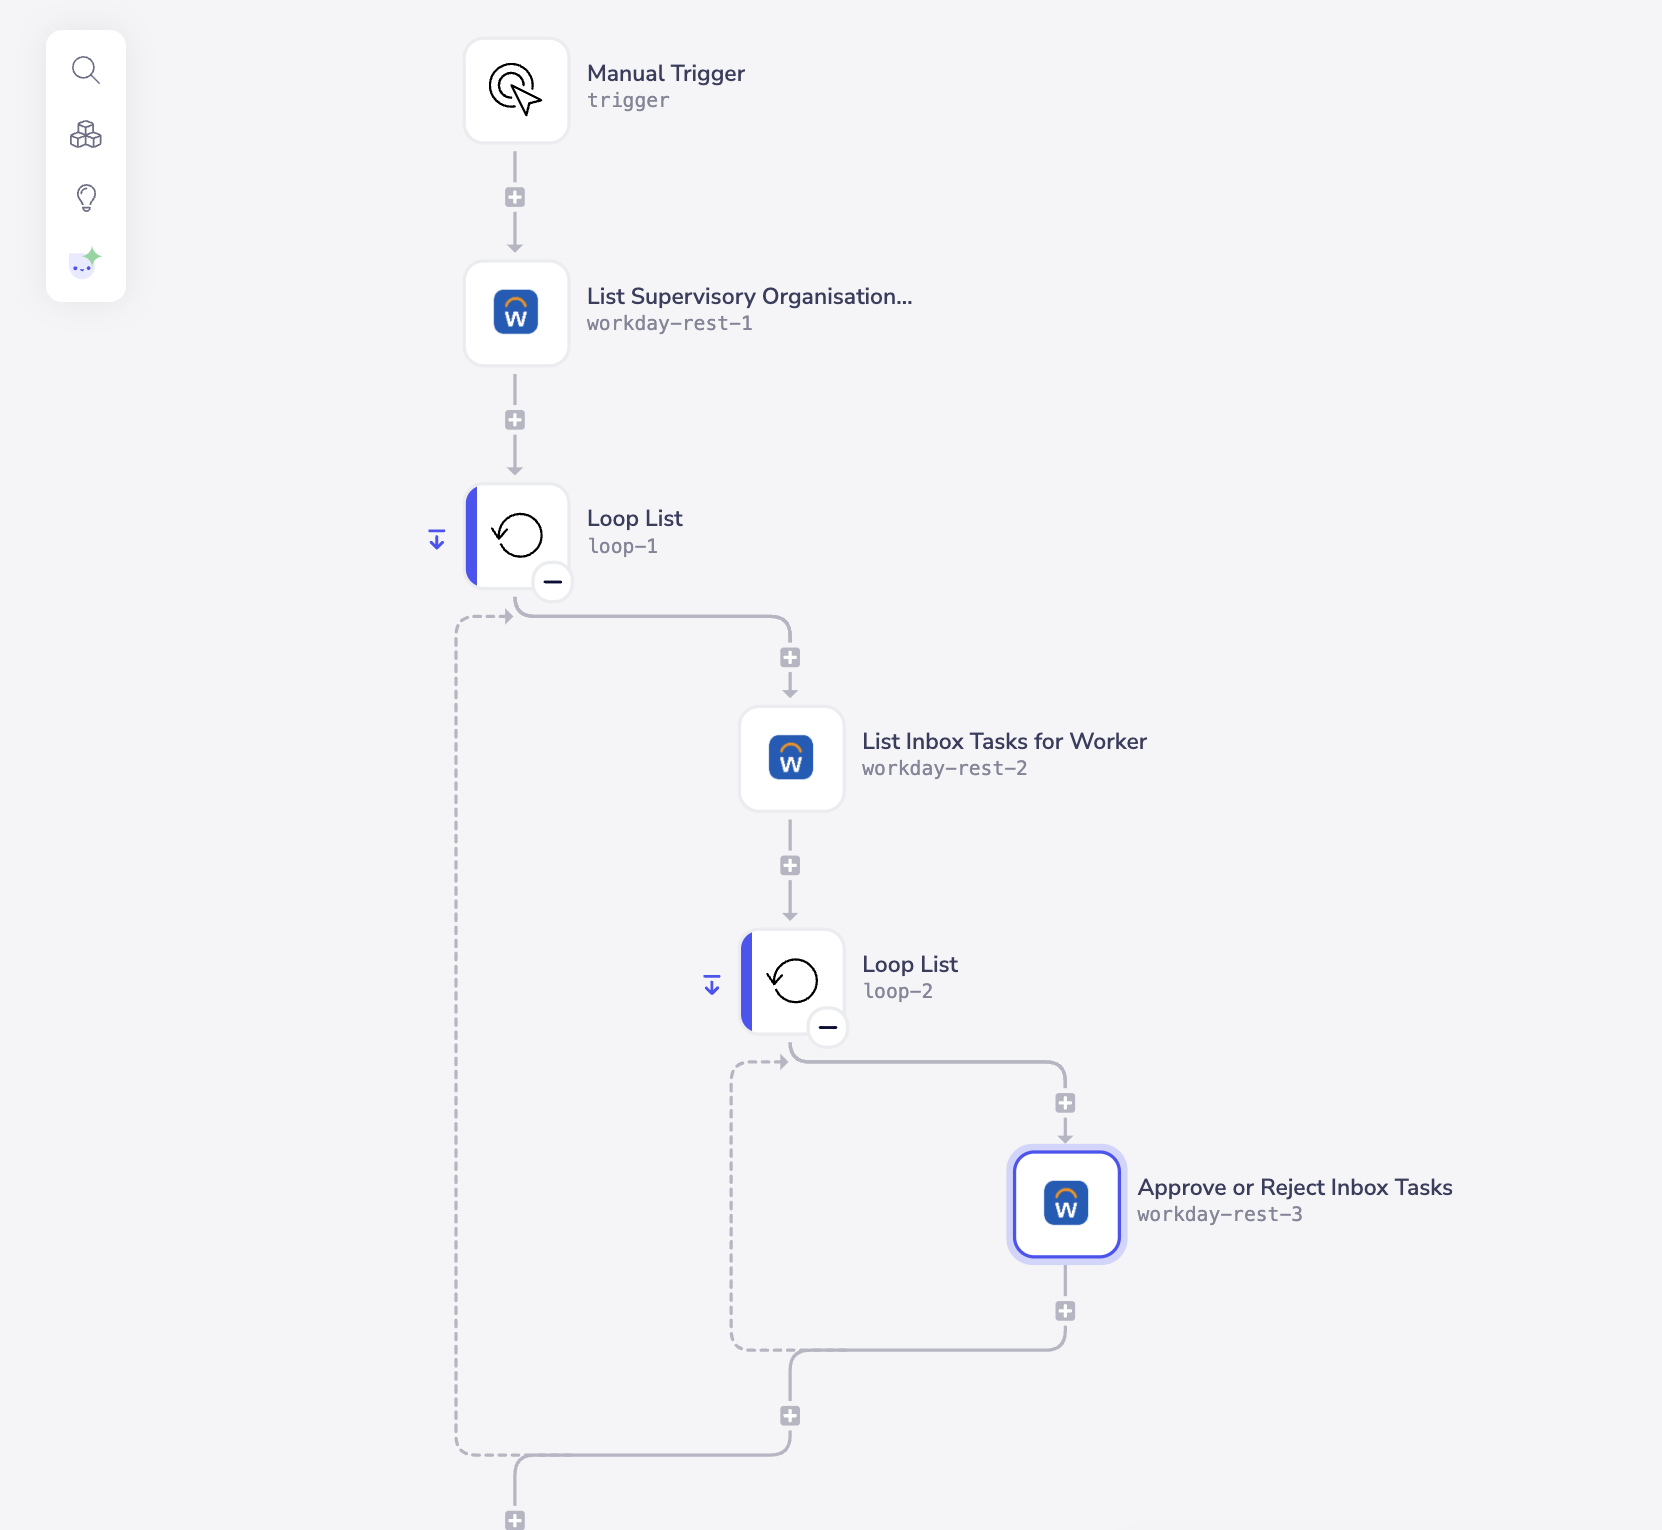Click the arrow marker left of loop-1
1662x1530 pixels.
tap(437, 540)
